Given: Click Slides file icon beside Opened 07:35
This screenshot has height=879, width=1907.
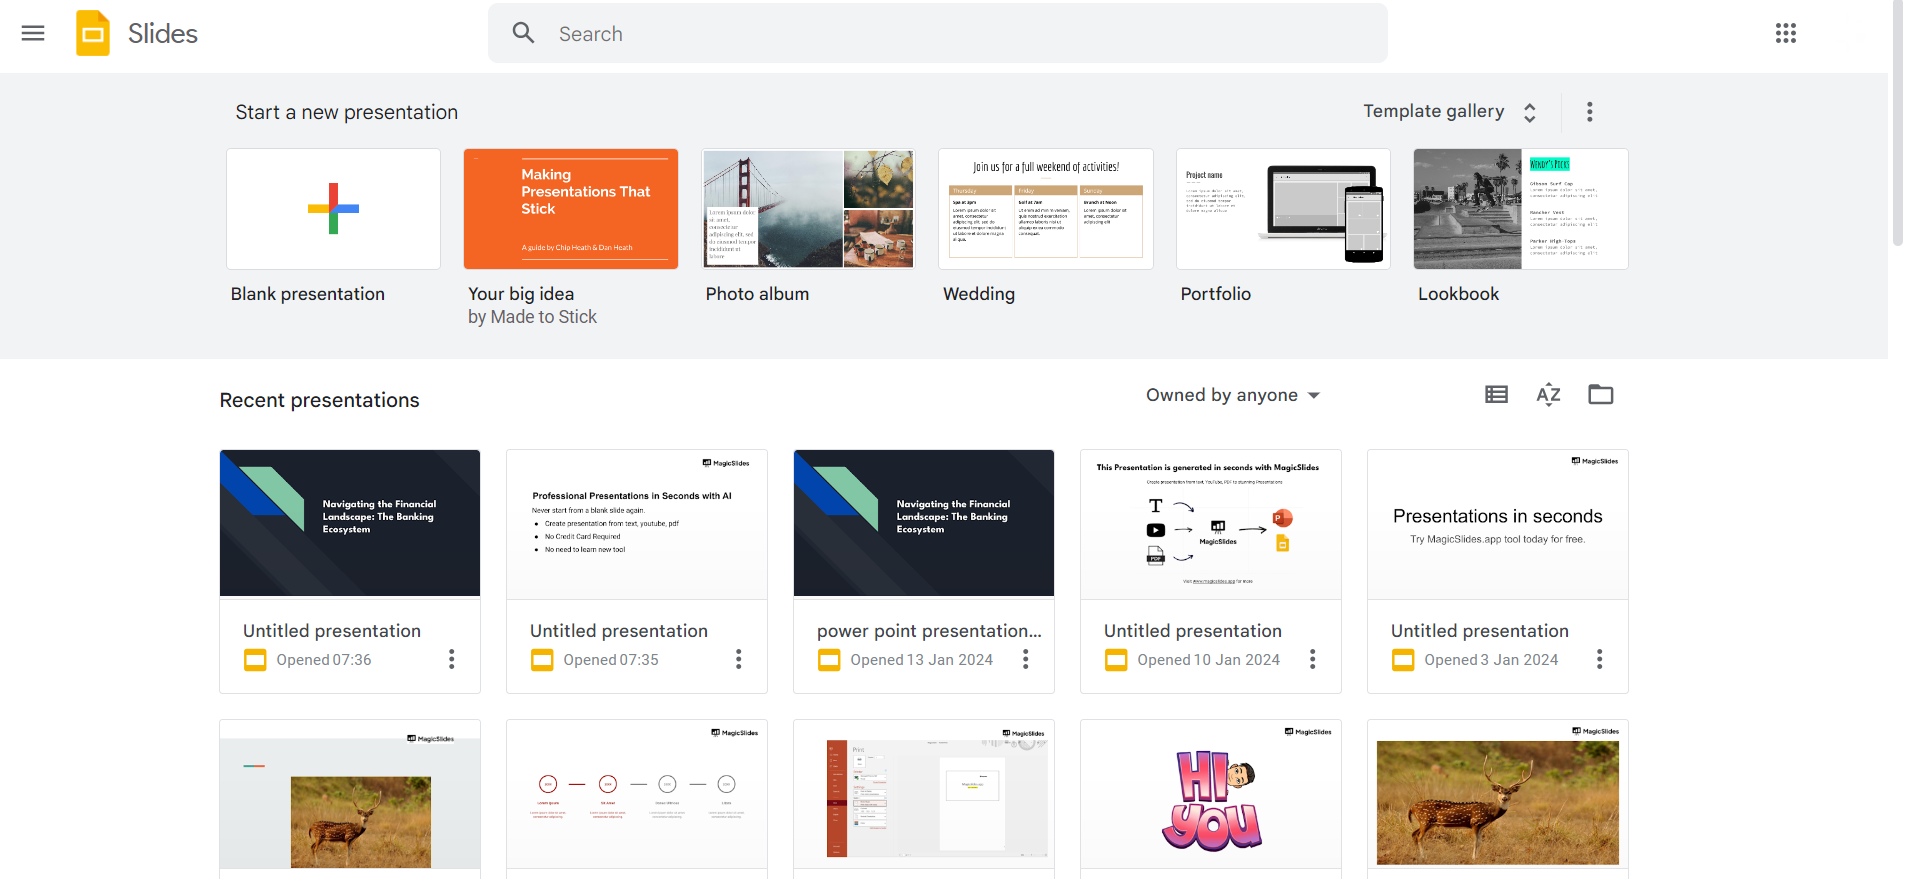Looking at the screenshot, I should [542, 660].
